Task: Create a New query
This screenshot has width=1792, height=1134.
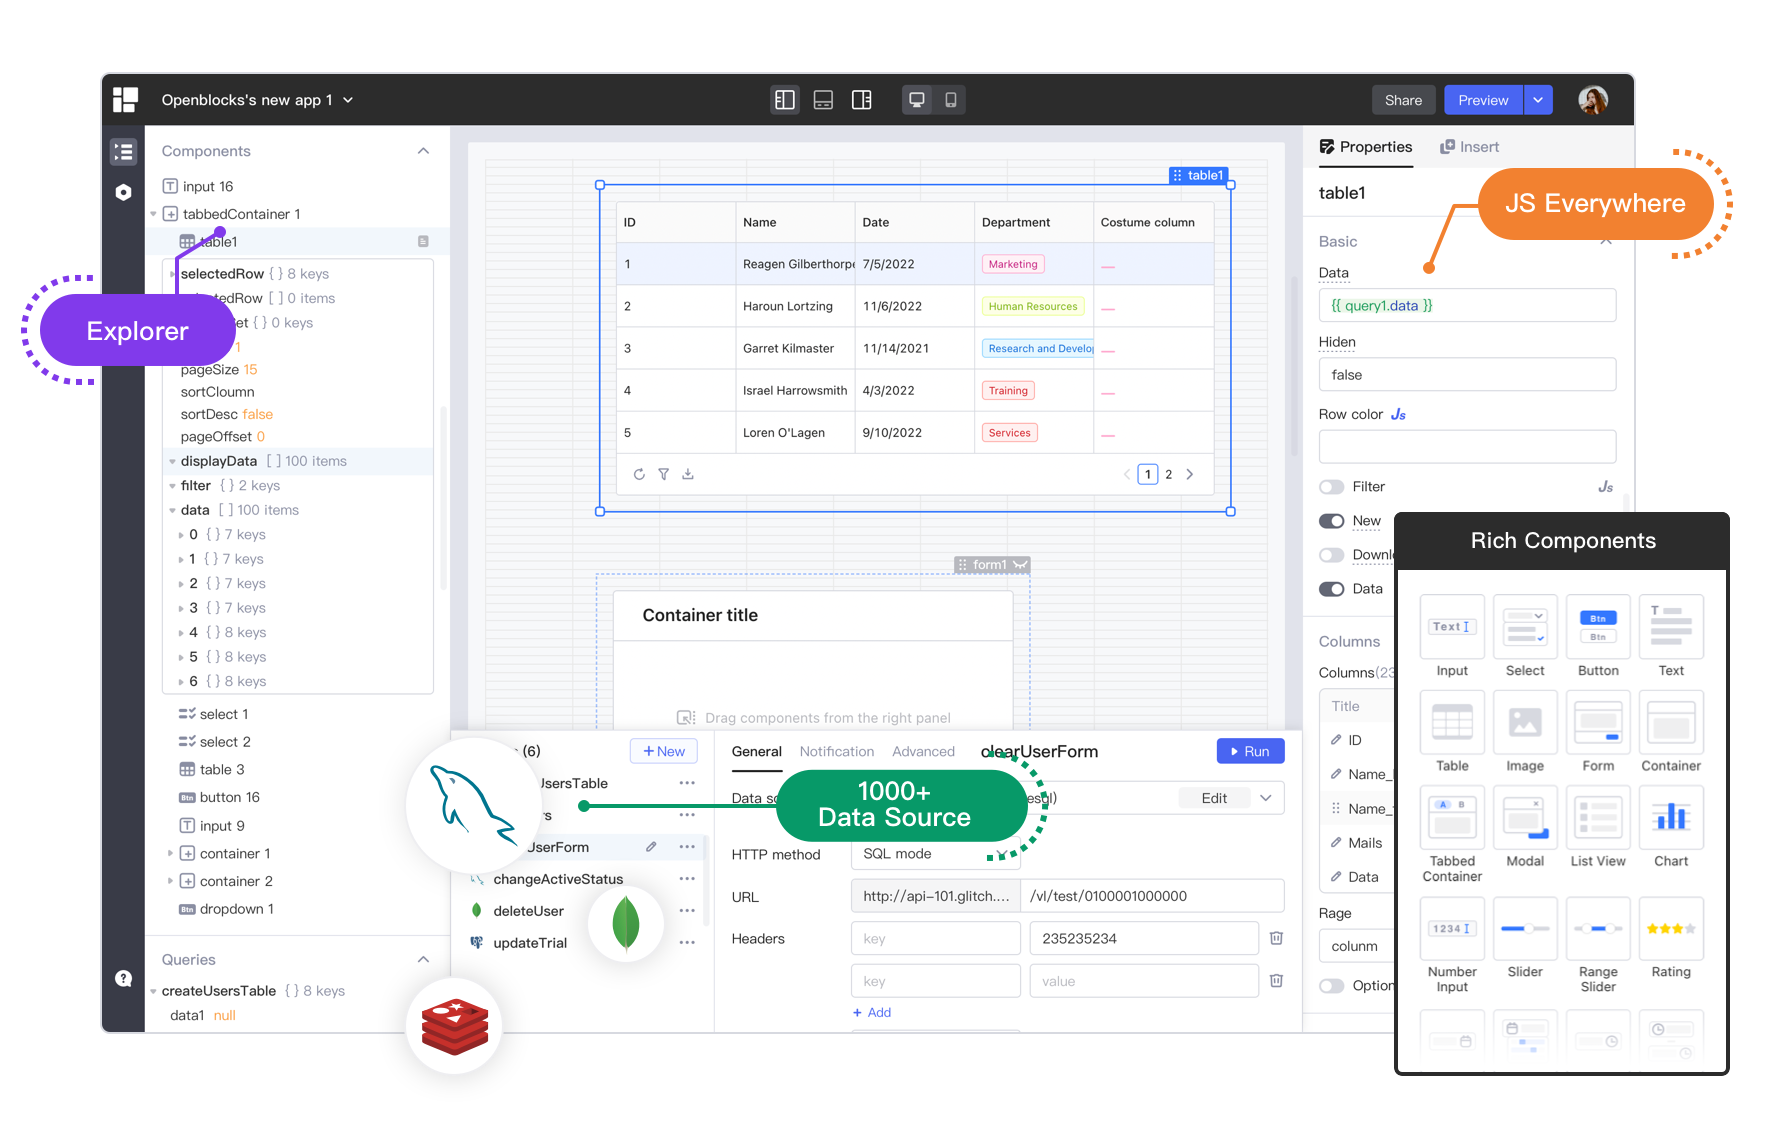Action: pyautogui.click(x=664, y=751)
